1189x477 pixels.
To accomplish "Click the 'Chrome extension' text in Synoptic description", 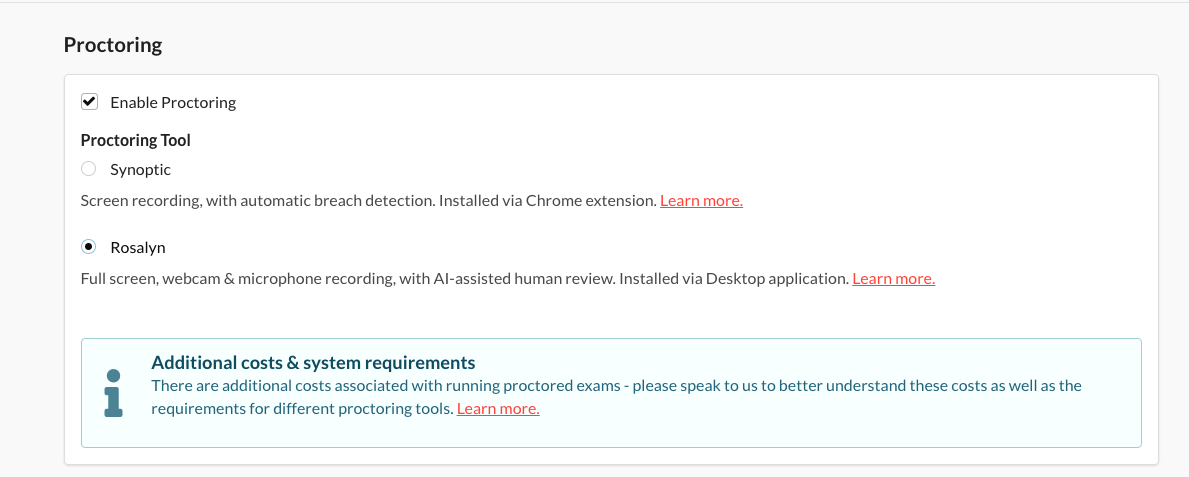I will click(594, 201).
